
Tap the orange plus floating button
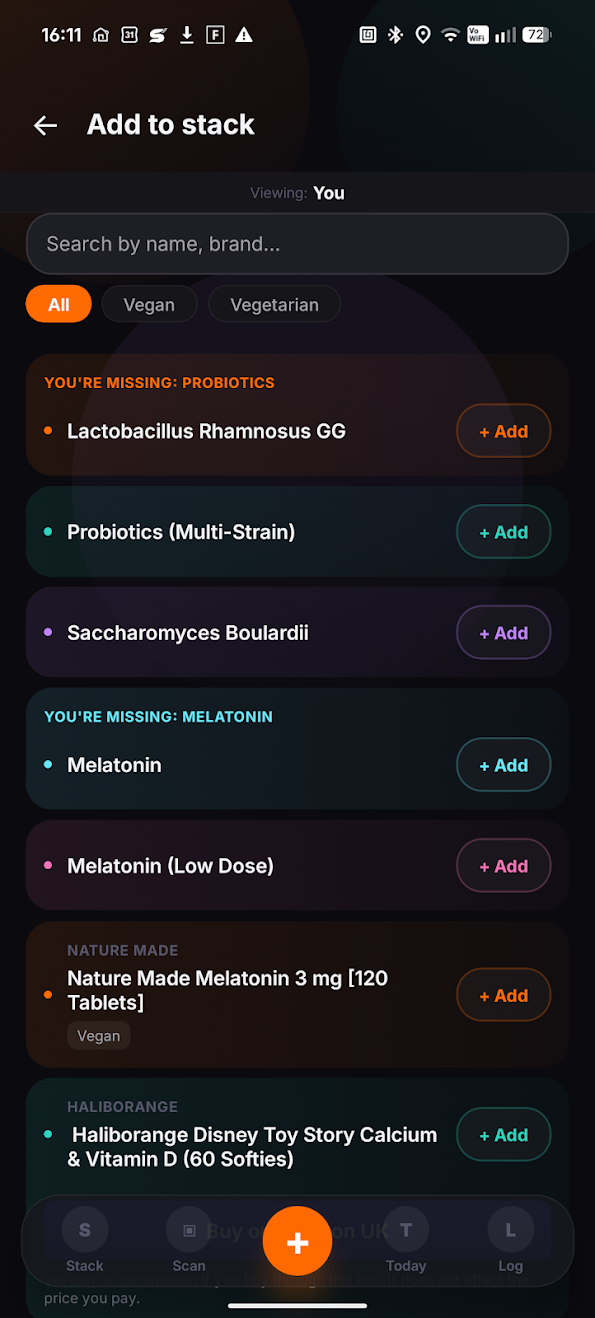(x=297, y=1241)
